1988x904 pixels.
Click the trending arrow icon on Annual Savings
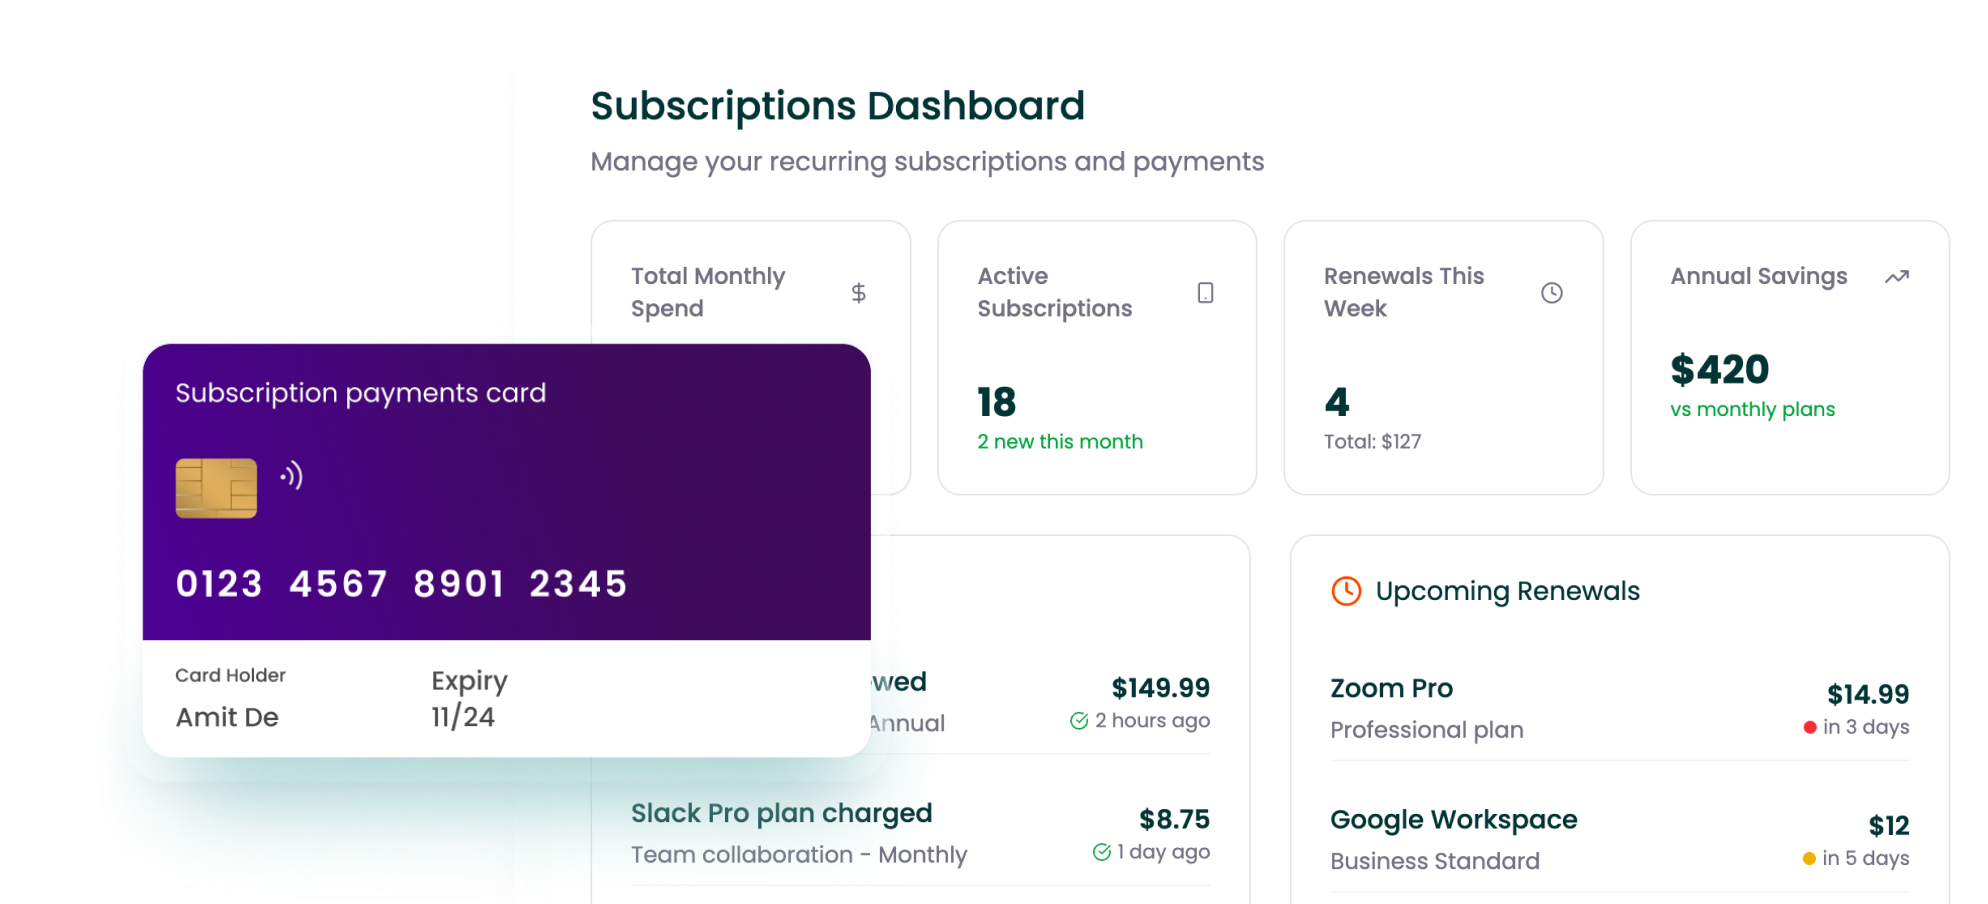click(1896, 277)
